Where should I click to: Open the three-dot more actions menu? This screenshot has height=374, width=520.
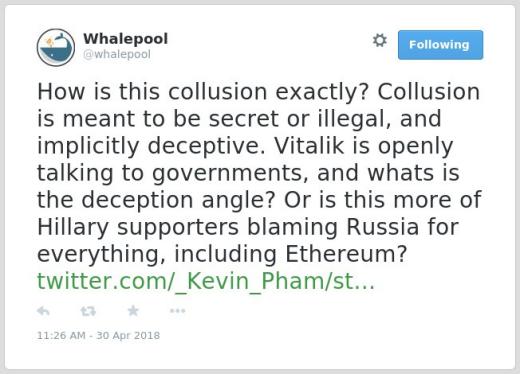(x=177, y=311)
